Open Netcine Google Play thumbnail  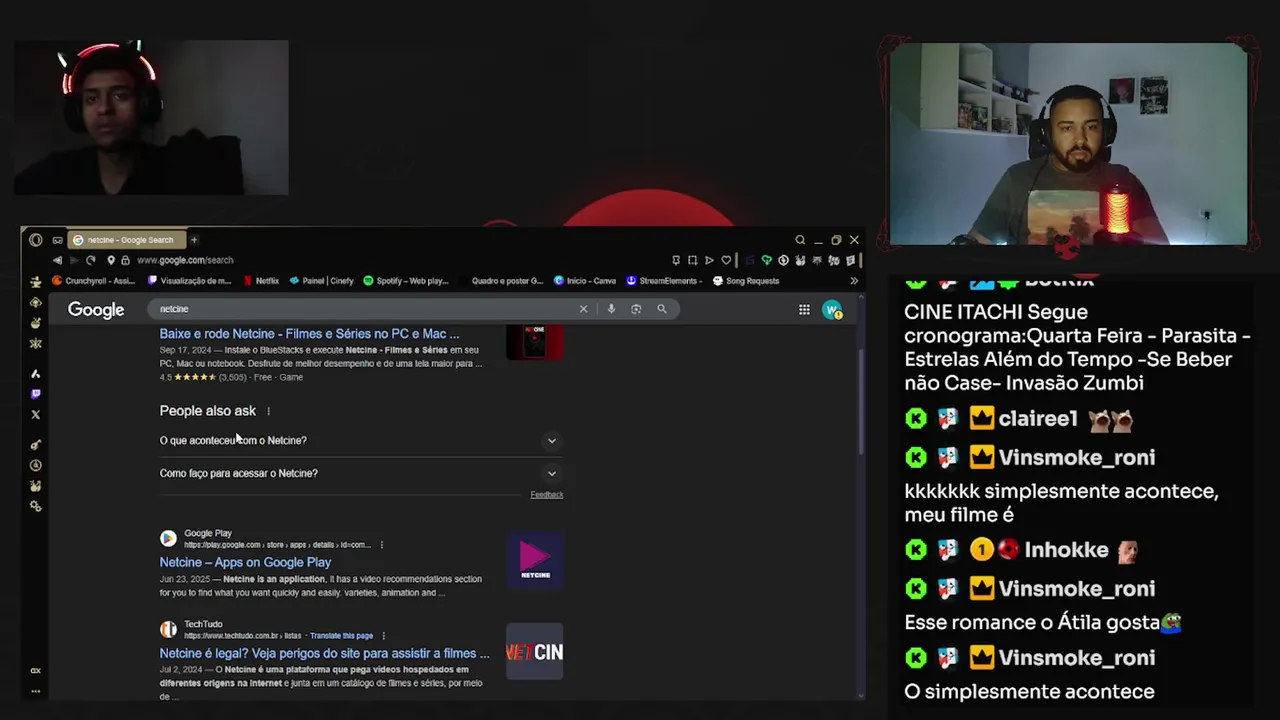coord(535,562)
